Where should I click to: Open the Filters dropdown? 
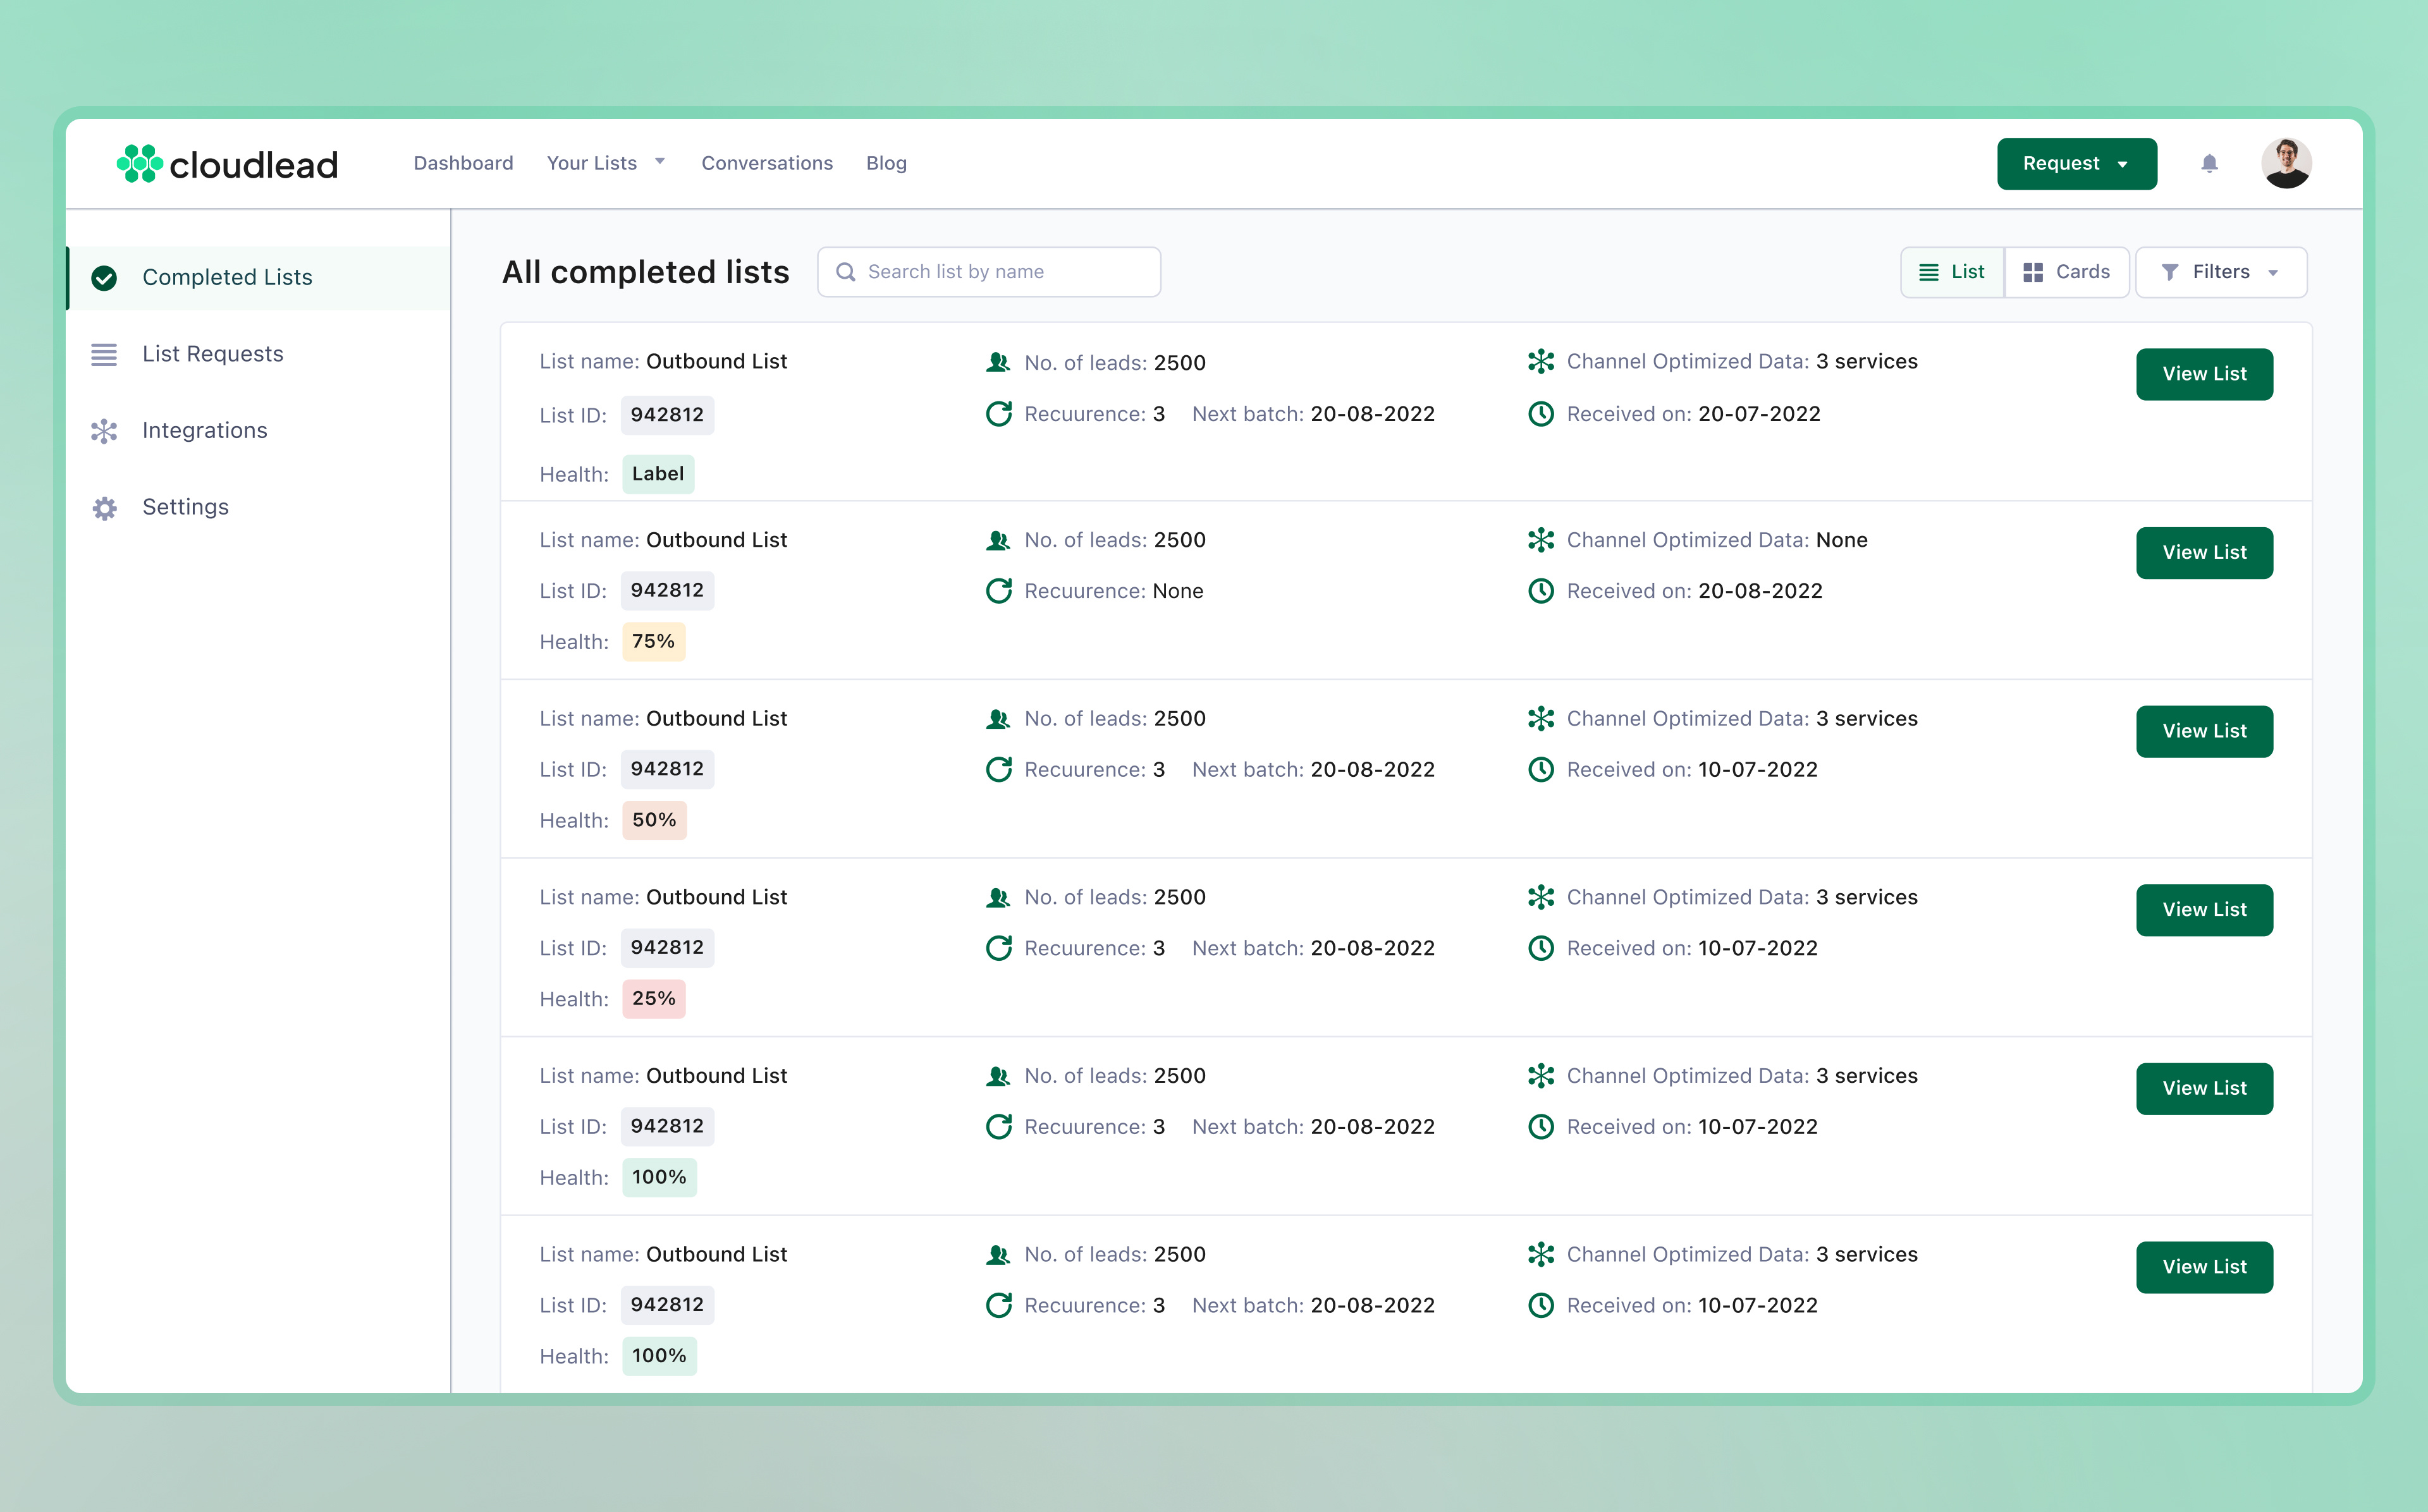pos(2220,271)
